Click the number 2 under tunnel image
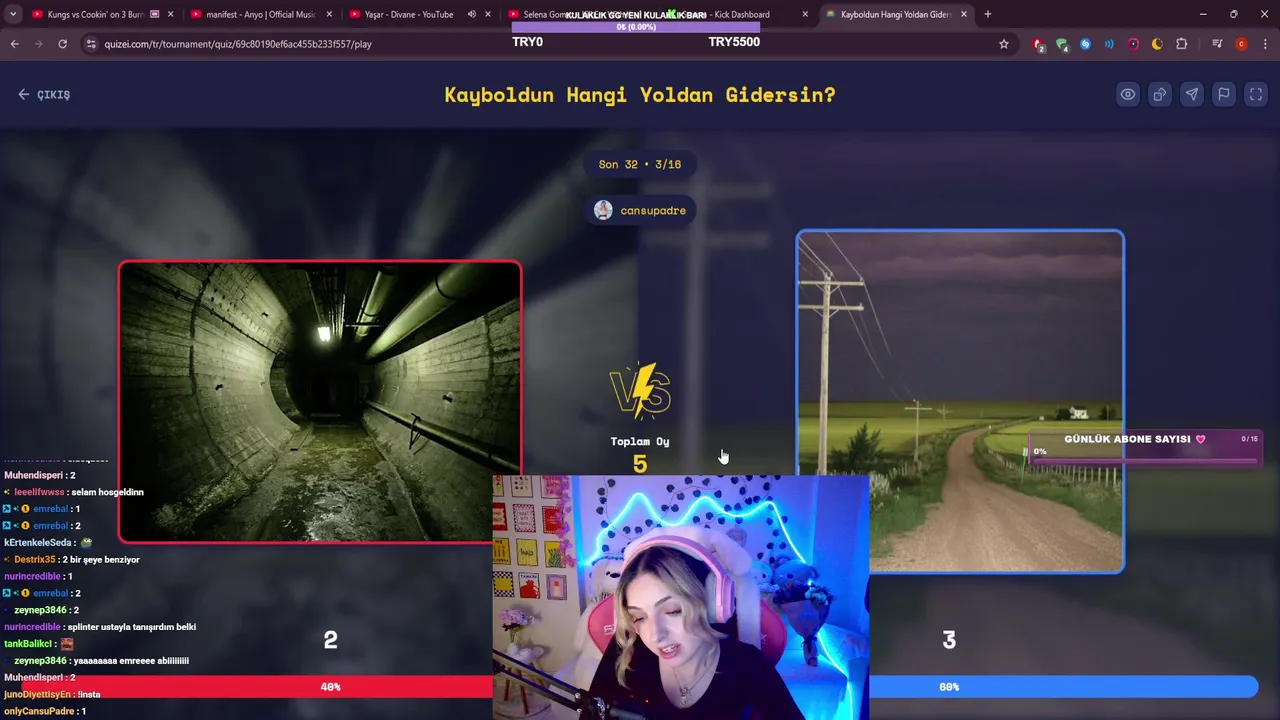Image resolution: width=1280 pixels, height=720 pixels. 330,640
